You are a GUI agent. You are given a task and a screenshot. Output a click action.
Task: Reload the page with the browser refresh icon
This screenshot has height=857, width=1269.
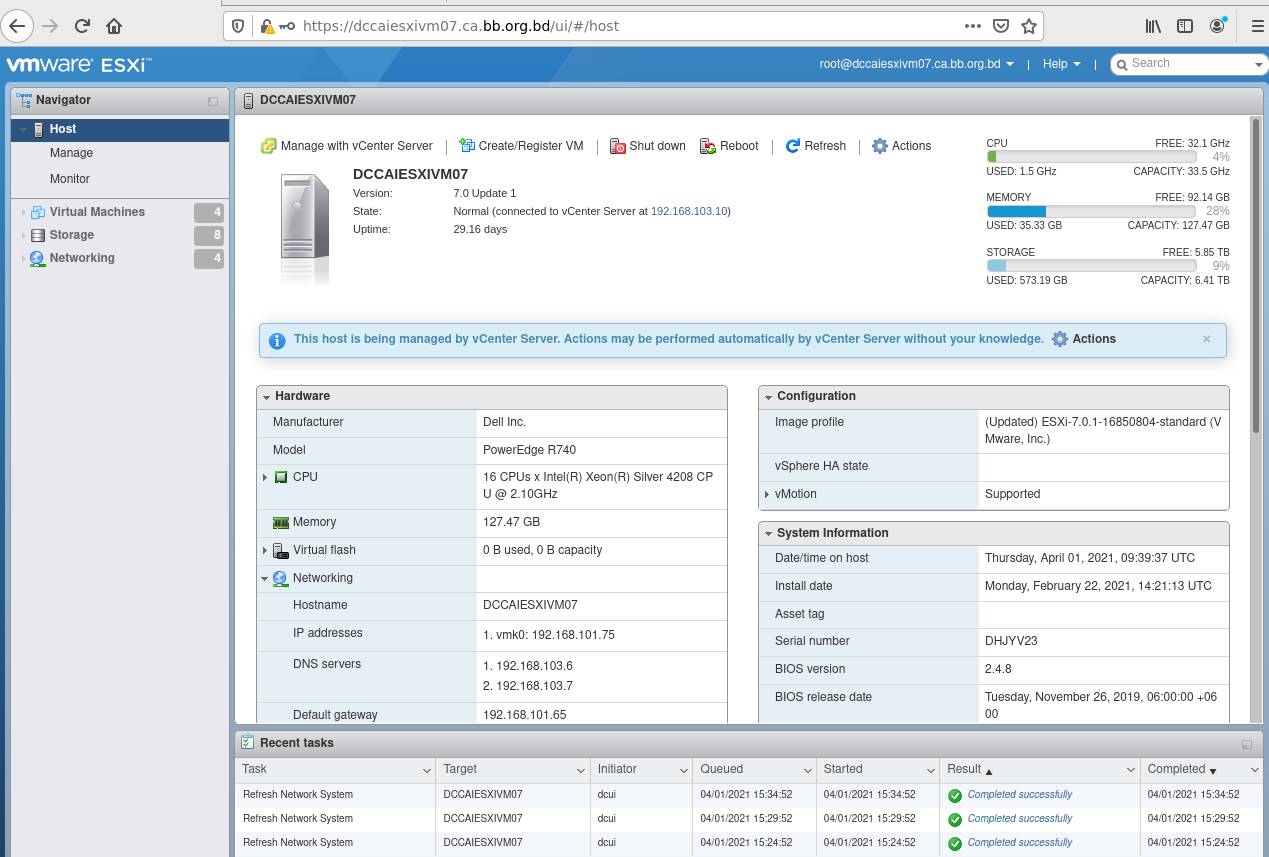pos(82,26)
